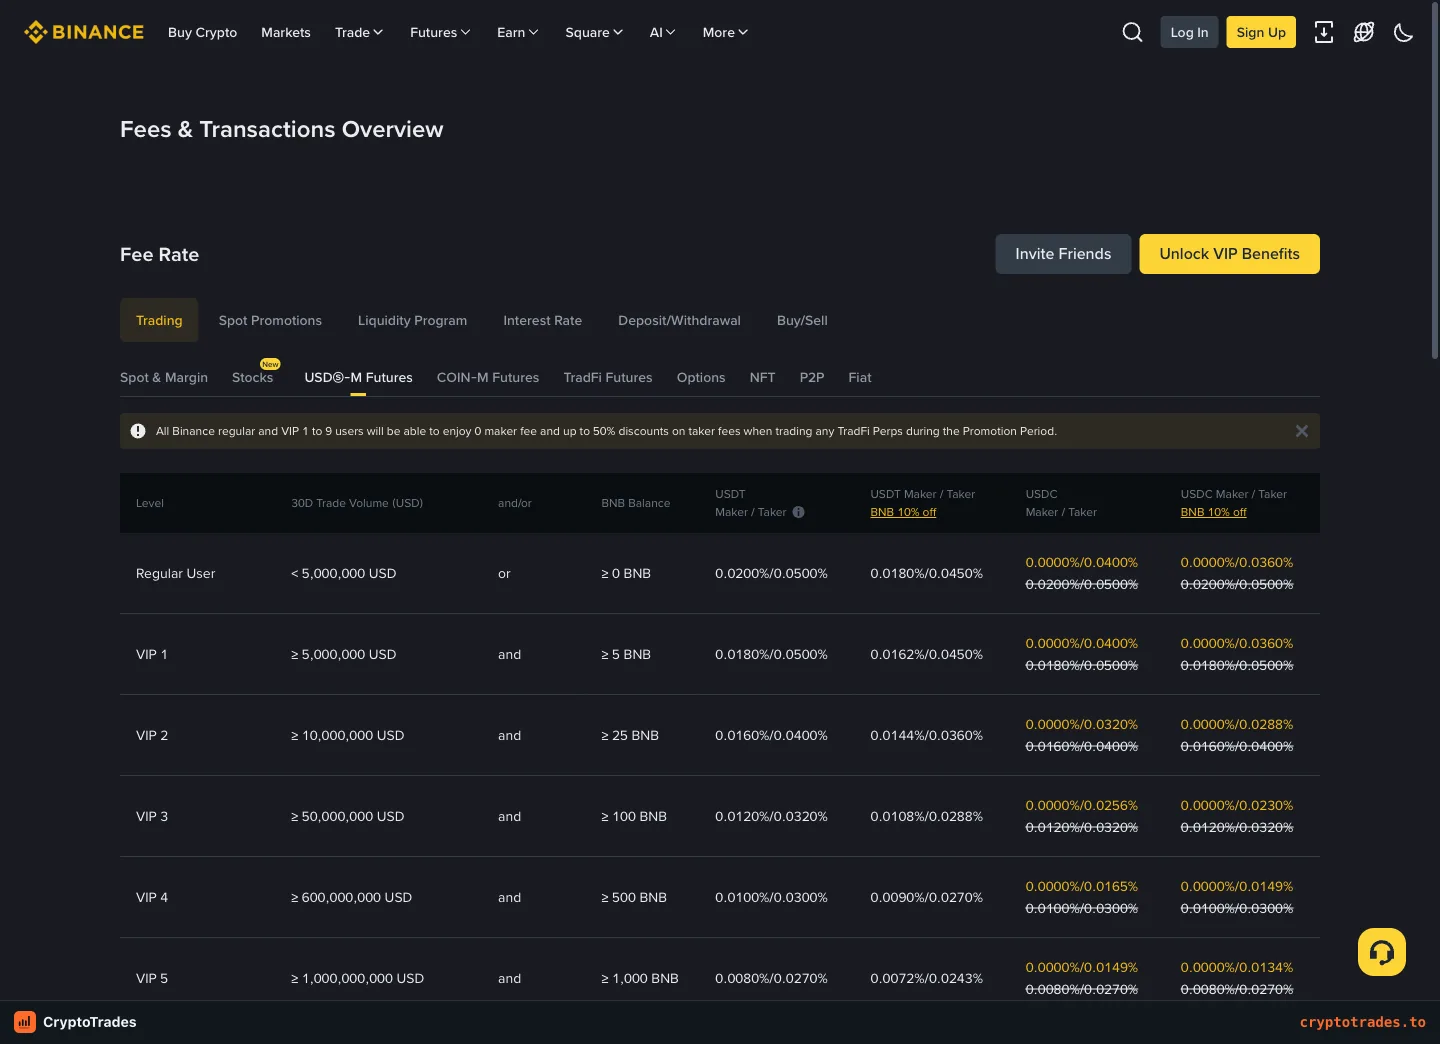Click BNB 10% off link under USDC
The image size is (1440, 1044).
tap(1213, 512)
